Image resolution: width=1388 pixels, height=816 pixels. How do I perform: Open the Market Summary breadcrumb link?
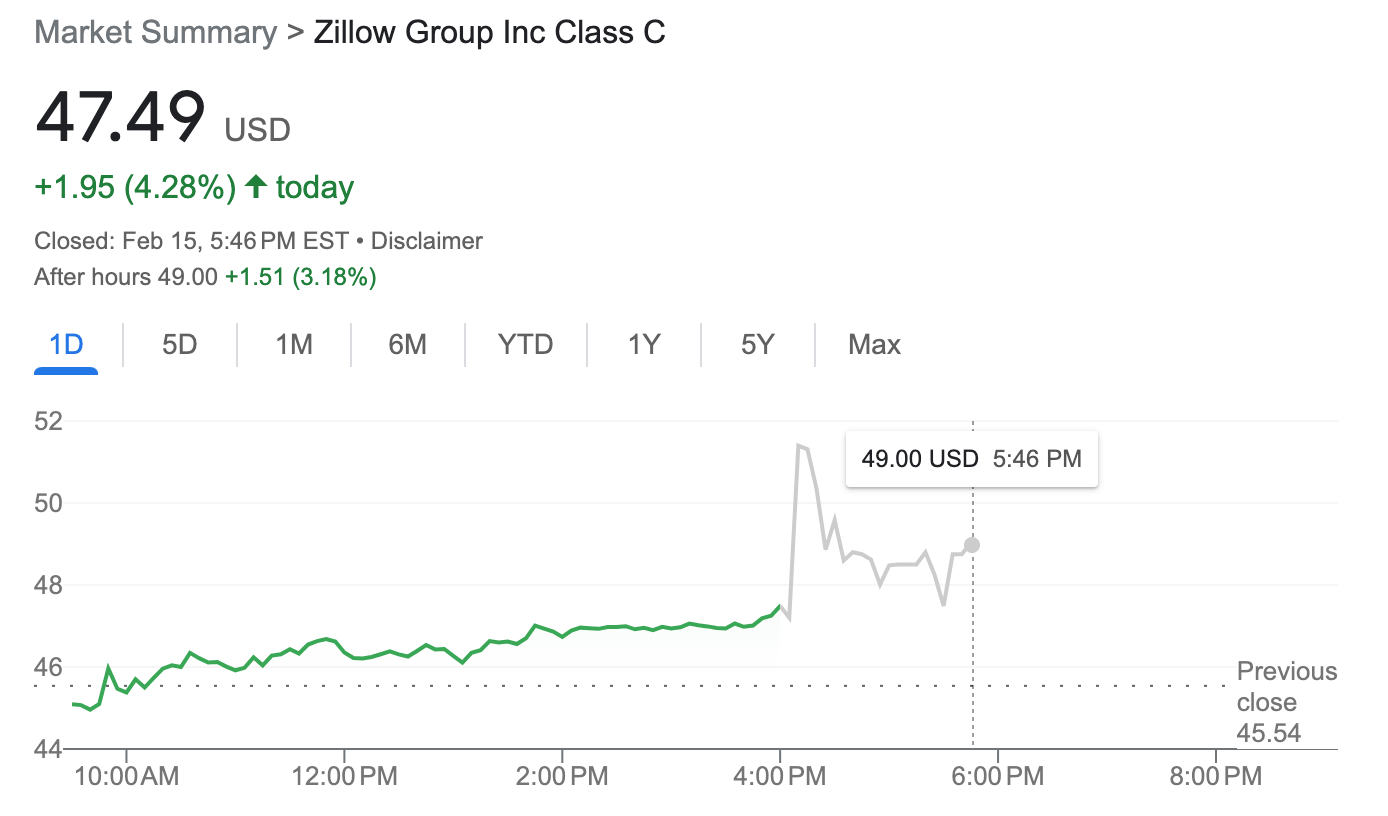[x=155, y=32]
